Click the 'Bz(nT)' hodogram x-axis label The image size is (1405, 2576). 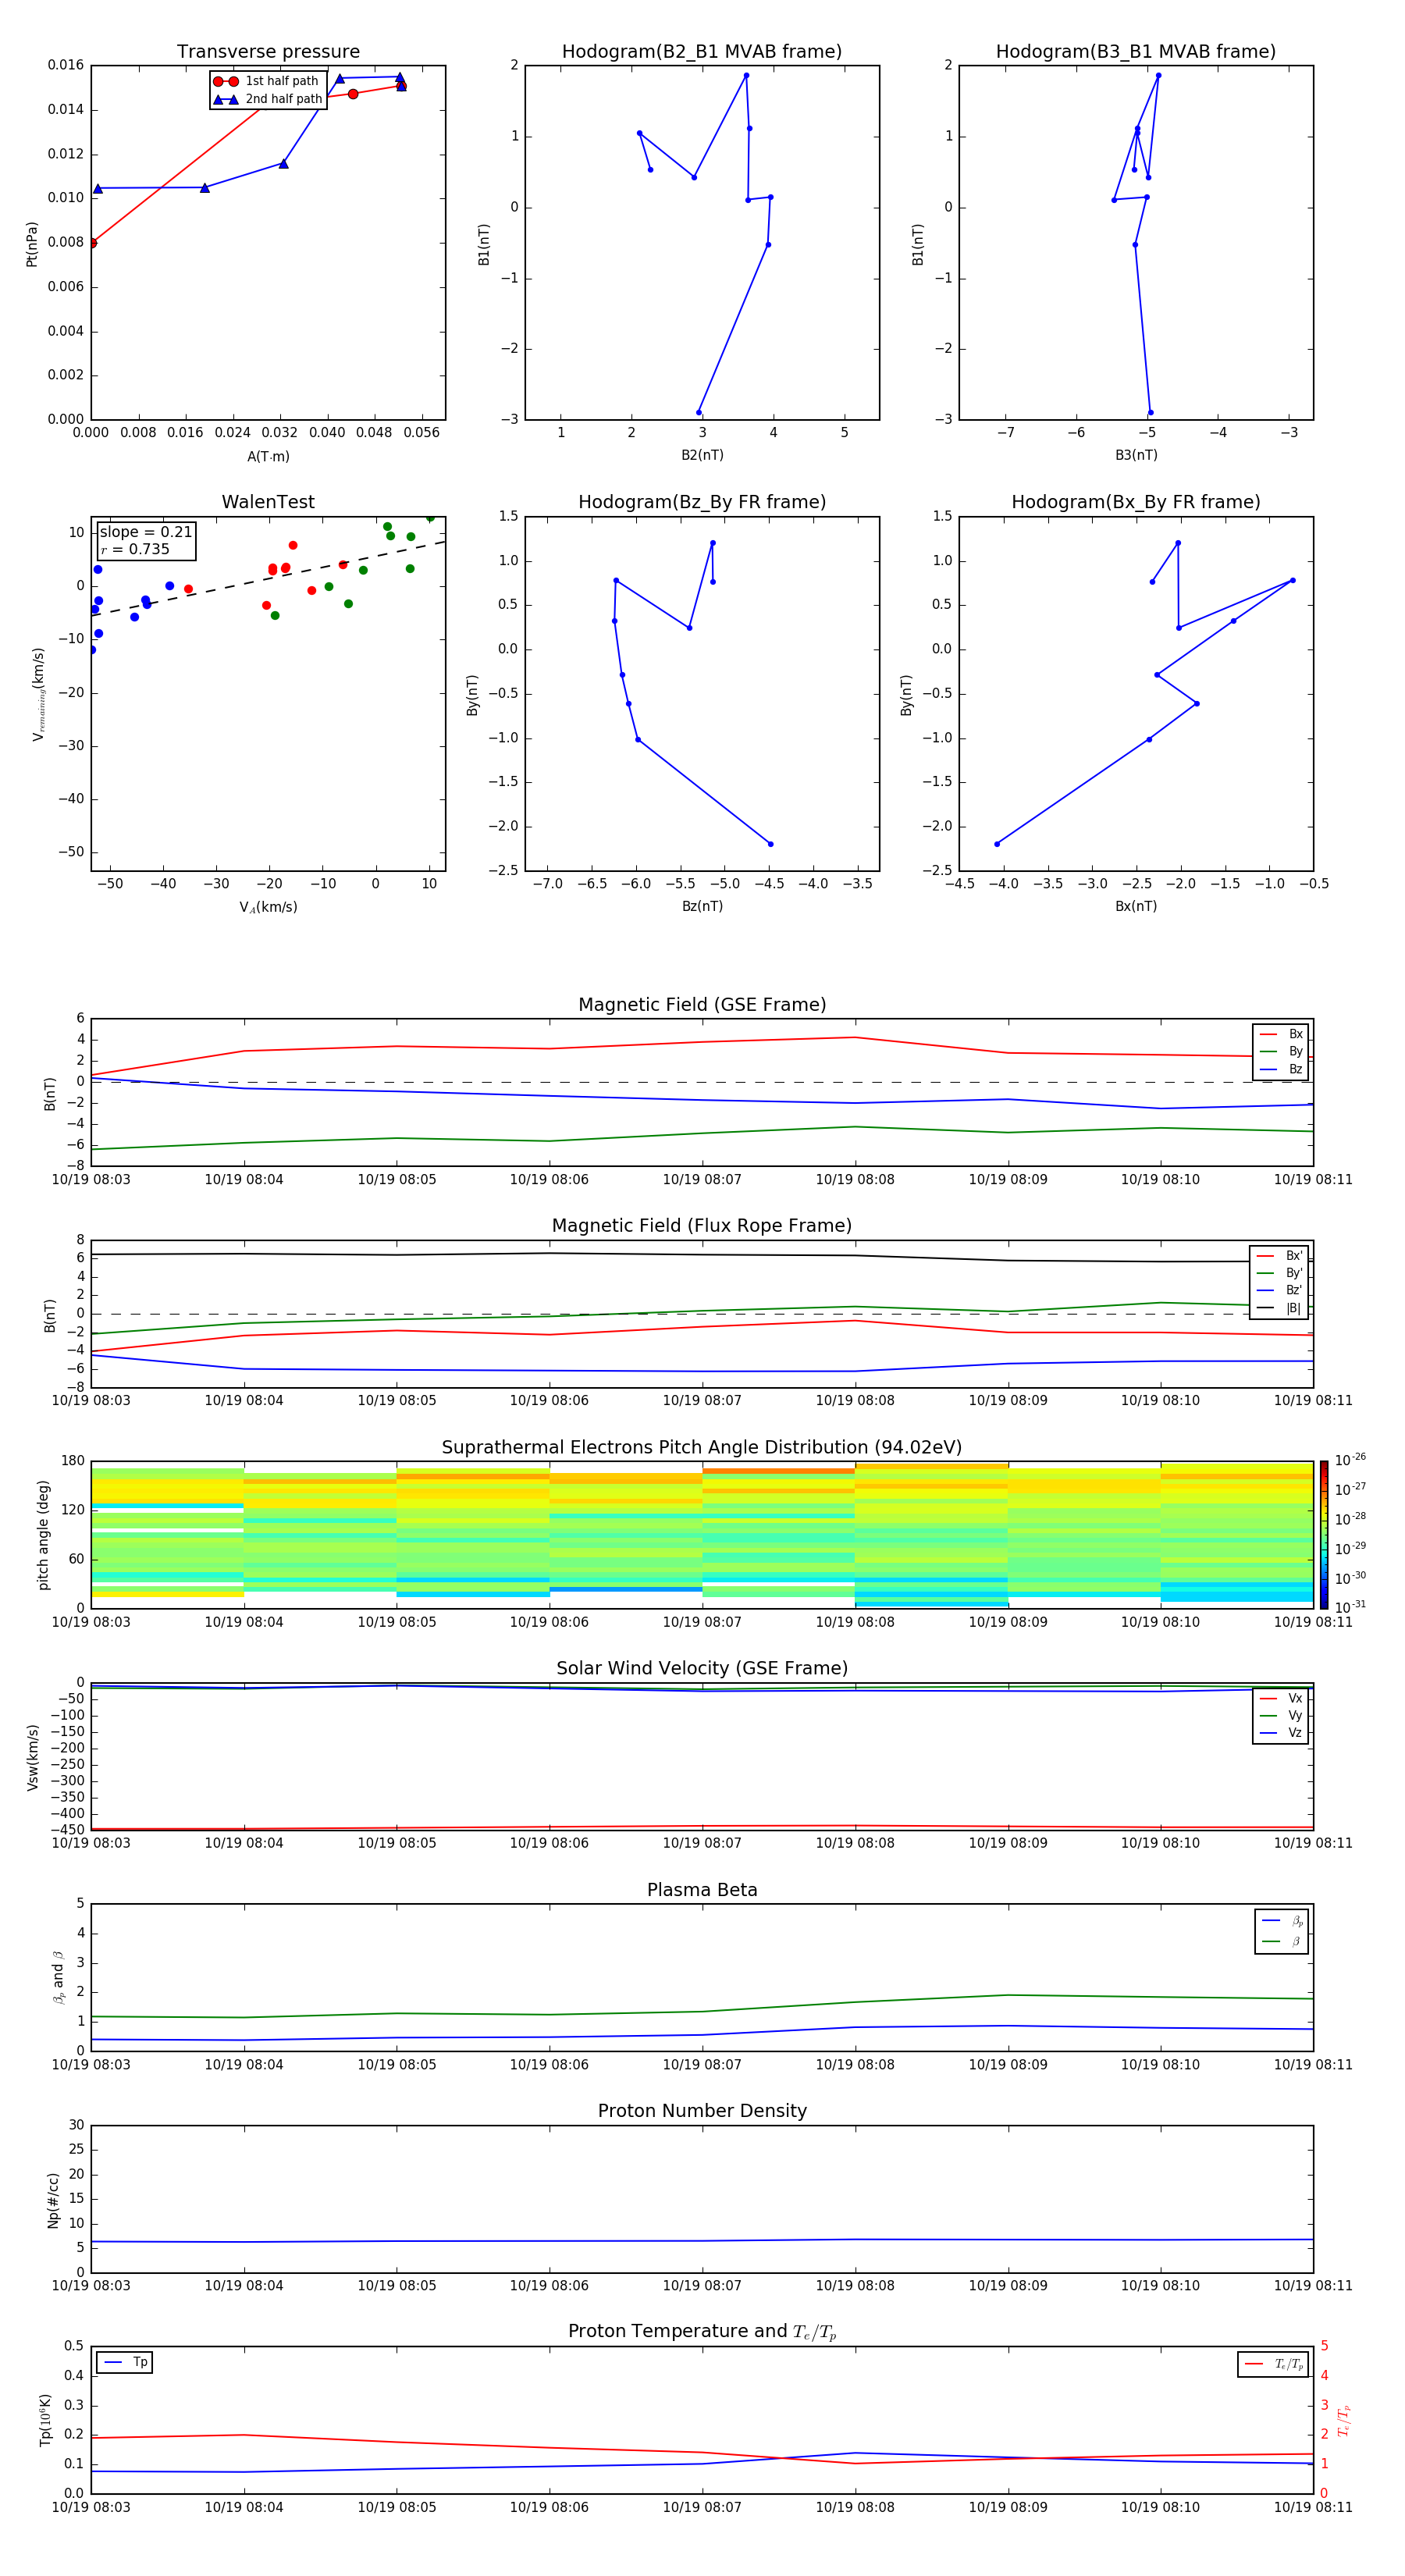pyautogui.click(x=702, y=906)
